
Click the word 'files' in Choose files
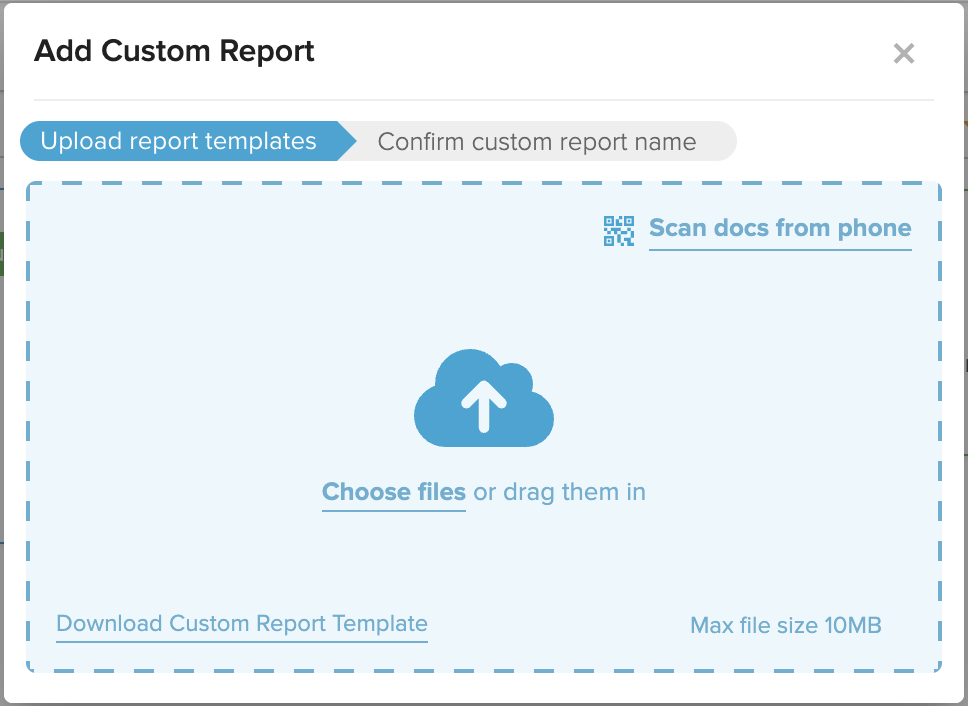tap(441, 492)
